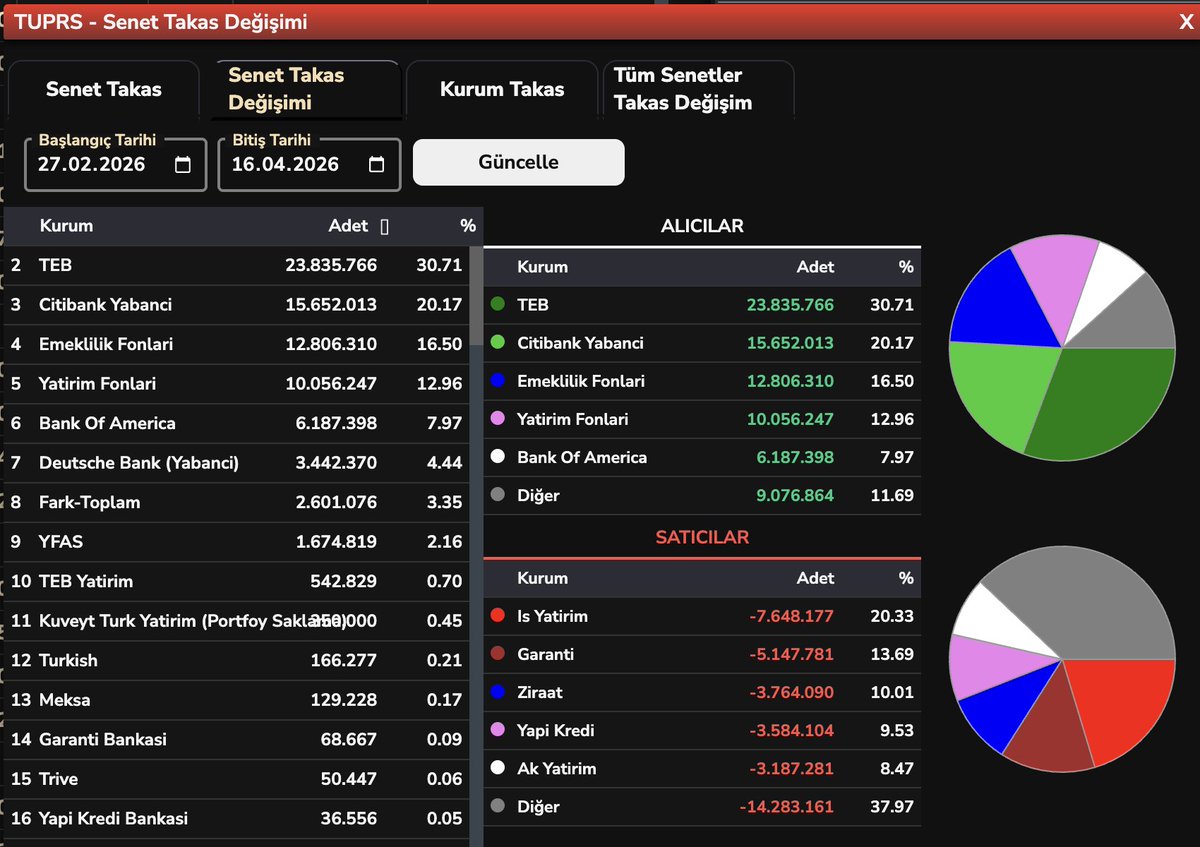Image resolution: width=1200 pixels, height=847 pixels.
Task: Click Ak Yatirim amount -3.187.281
Action: click(791, 768)
